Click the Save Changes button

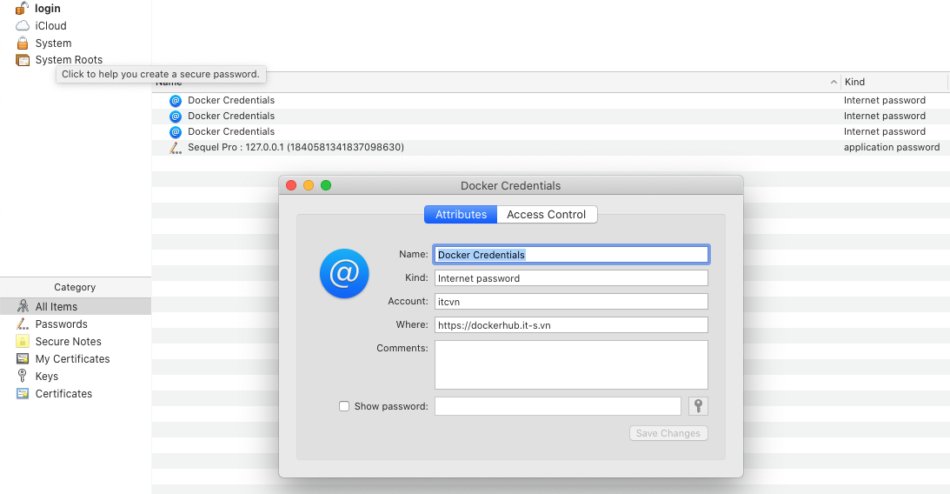pos(668,433)
